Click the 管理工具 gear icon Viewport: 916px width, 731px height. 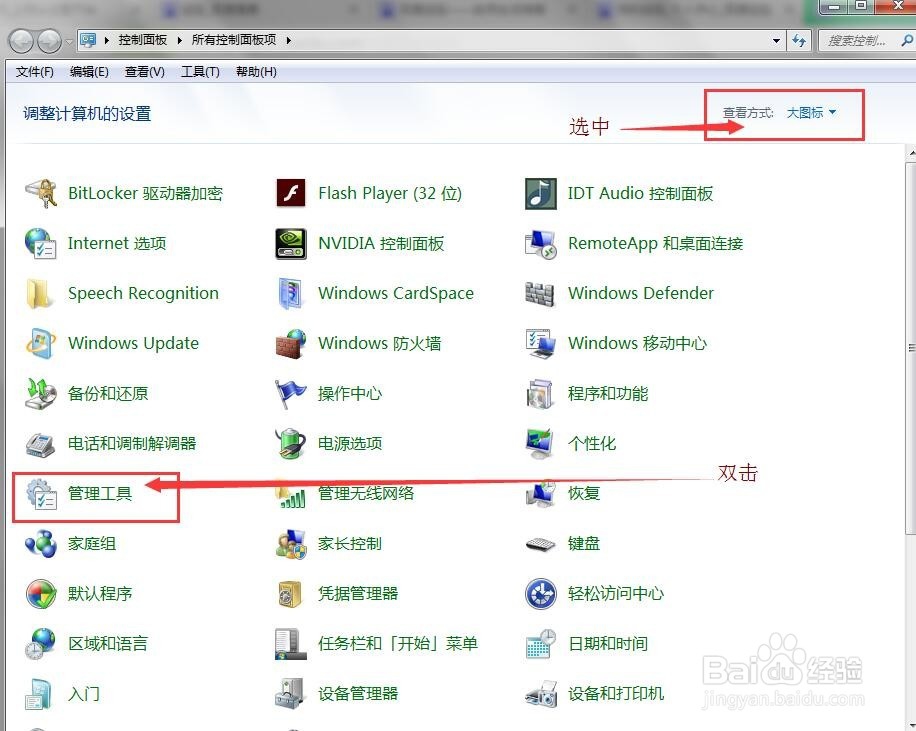[x=41, y=494]
